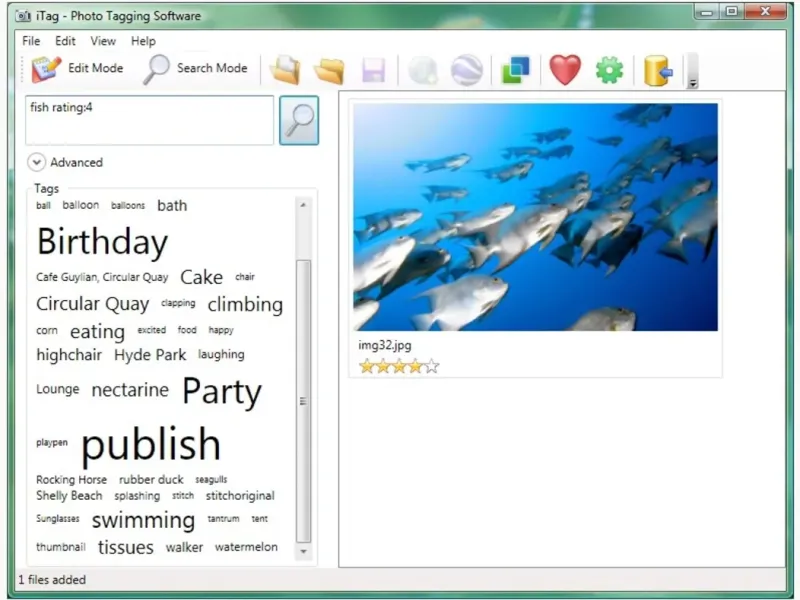The width and height of the screenshot is (800, 600).
Task: Switch to Edit Mode
Action: click(x=78, y=68)
